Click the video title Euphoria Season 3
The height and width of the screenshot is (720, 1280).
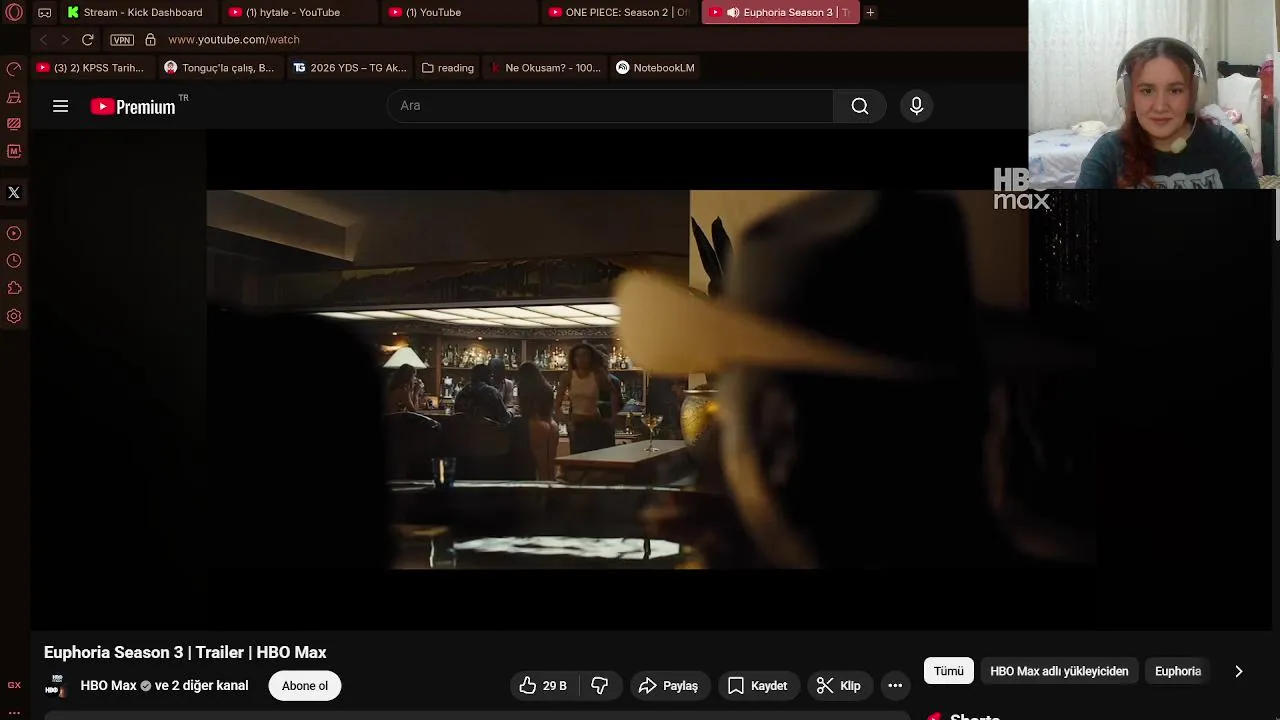pyautogui.click(x=185, y=652)
